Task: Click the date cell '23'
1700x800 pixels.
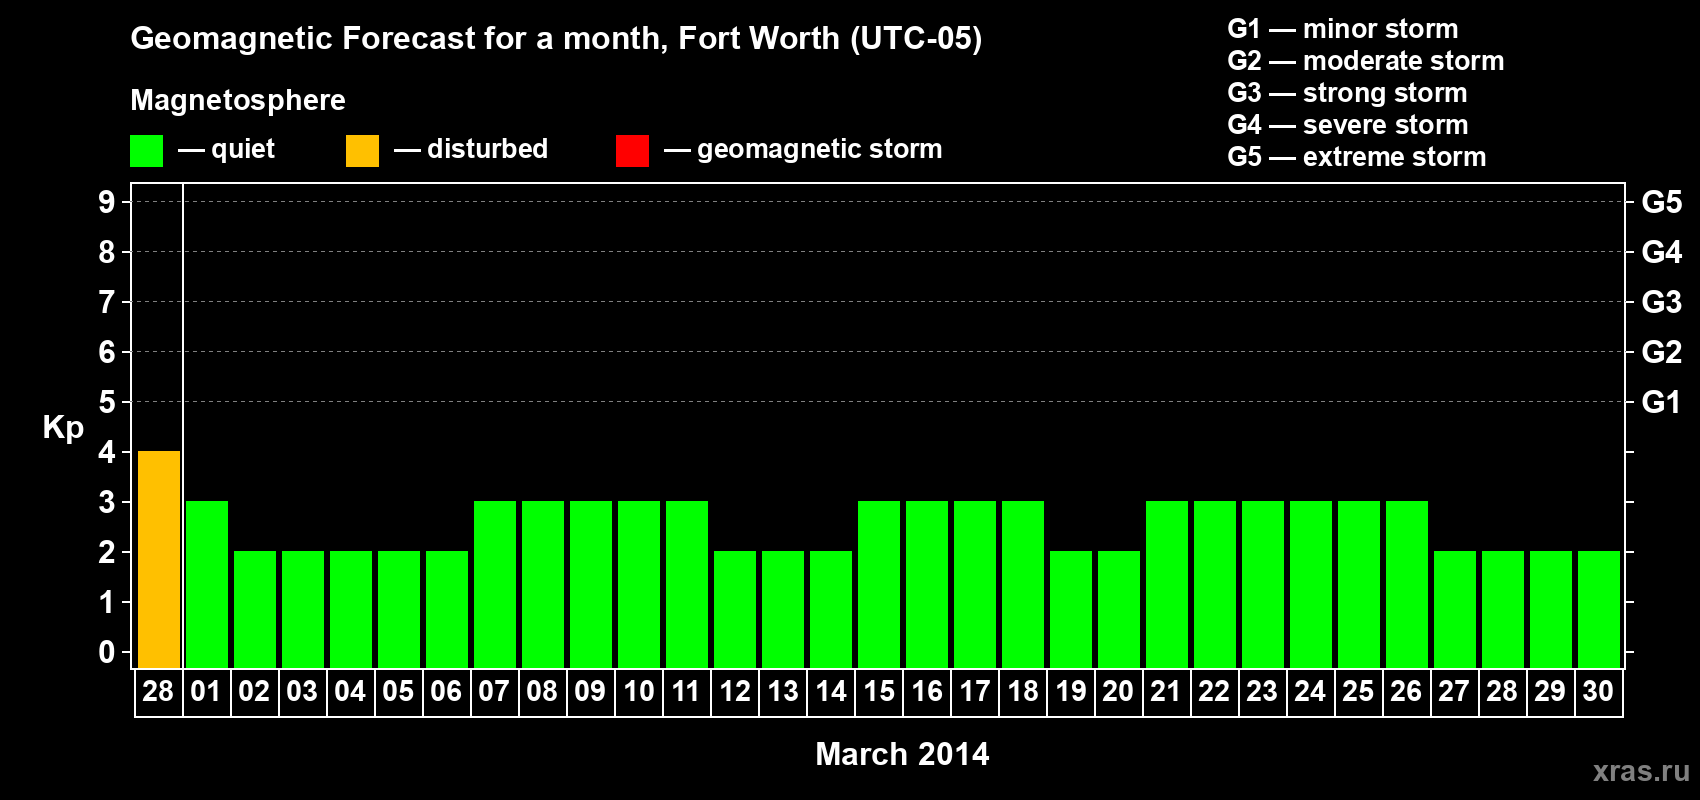Action: coord(1263,692)
